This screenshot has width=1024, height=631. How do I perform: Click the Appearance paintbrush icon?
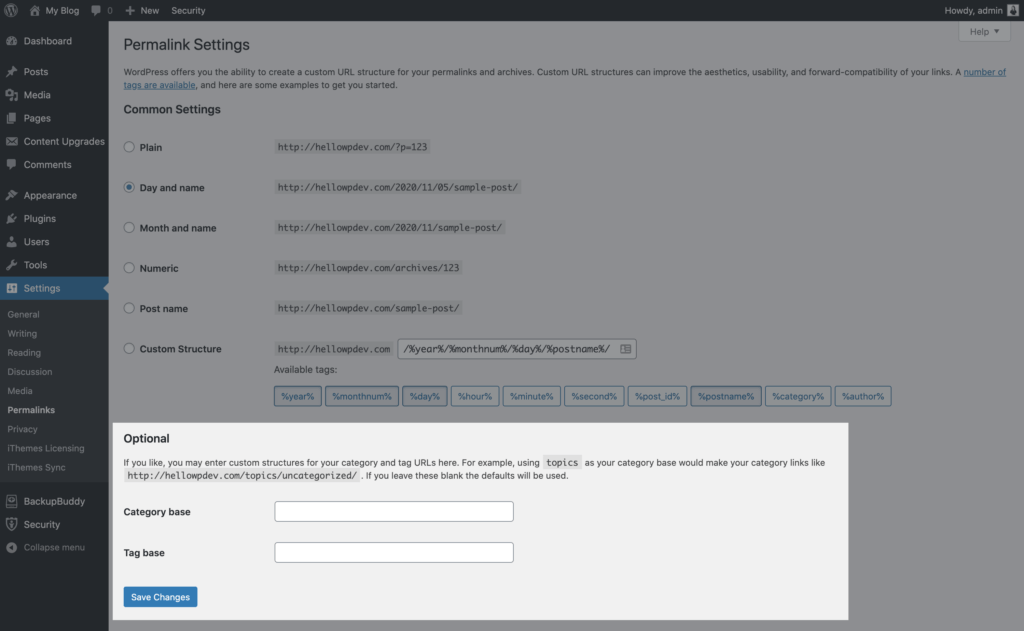[x=12, y=195]
